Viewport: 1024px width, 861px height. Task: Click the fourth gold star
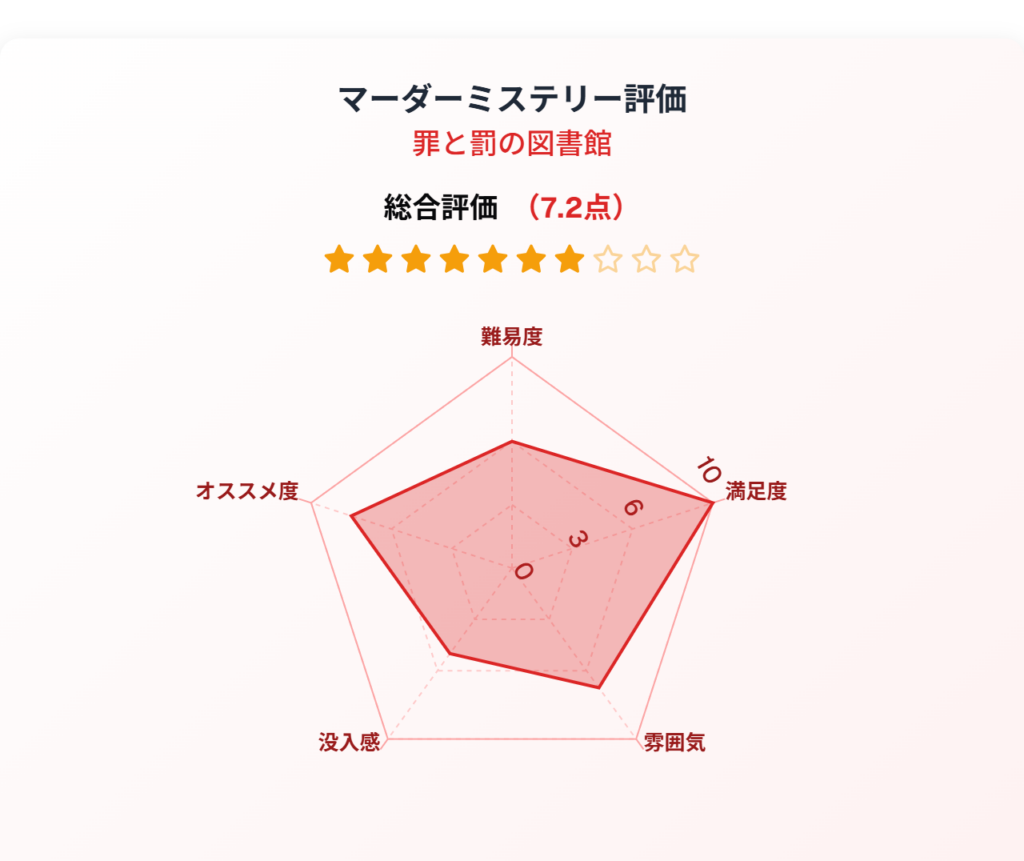455,259
